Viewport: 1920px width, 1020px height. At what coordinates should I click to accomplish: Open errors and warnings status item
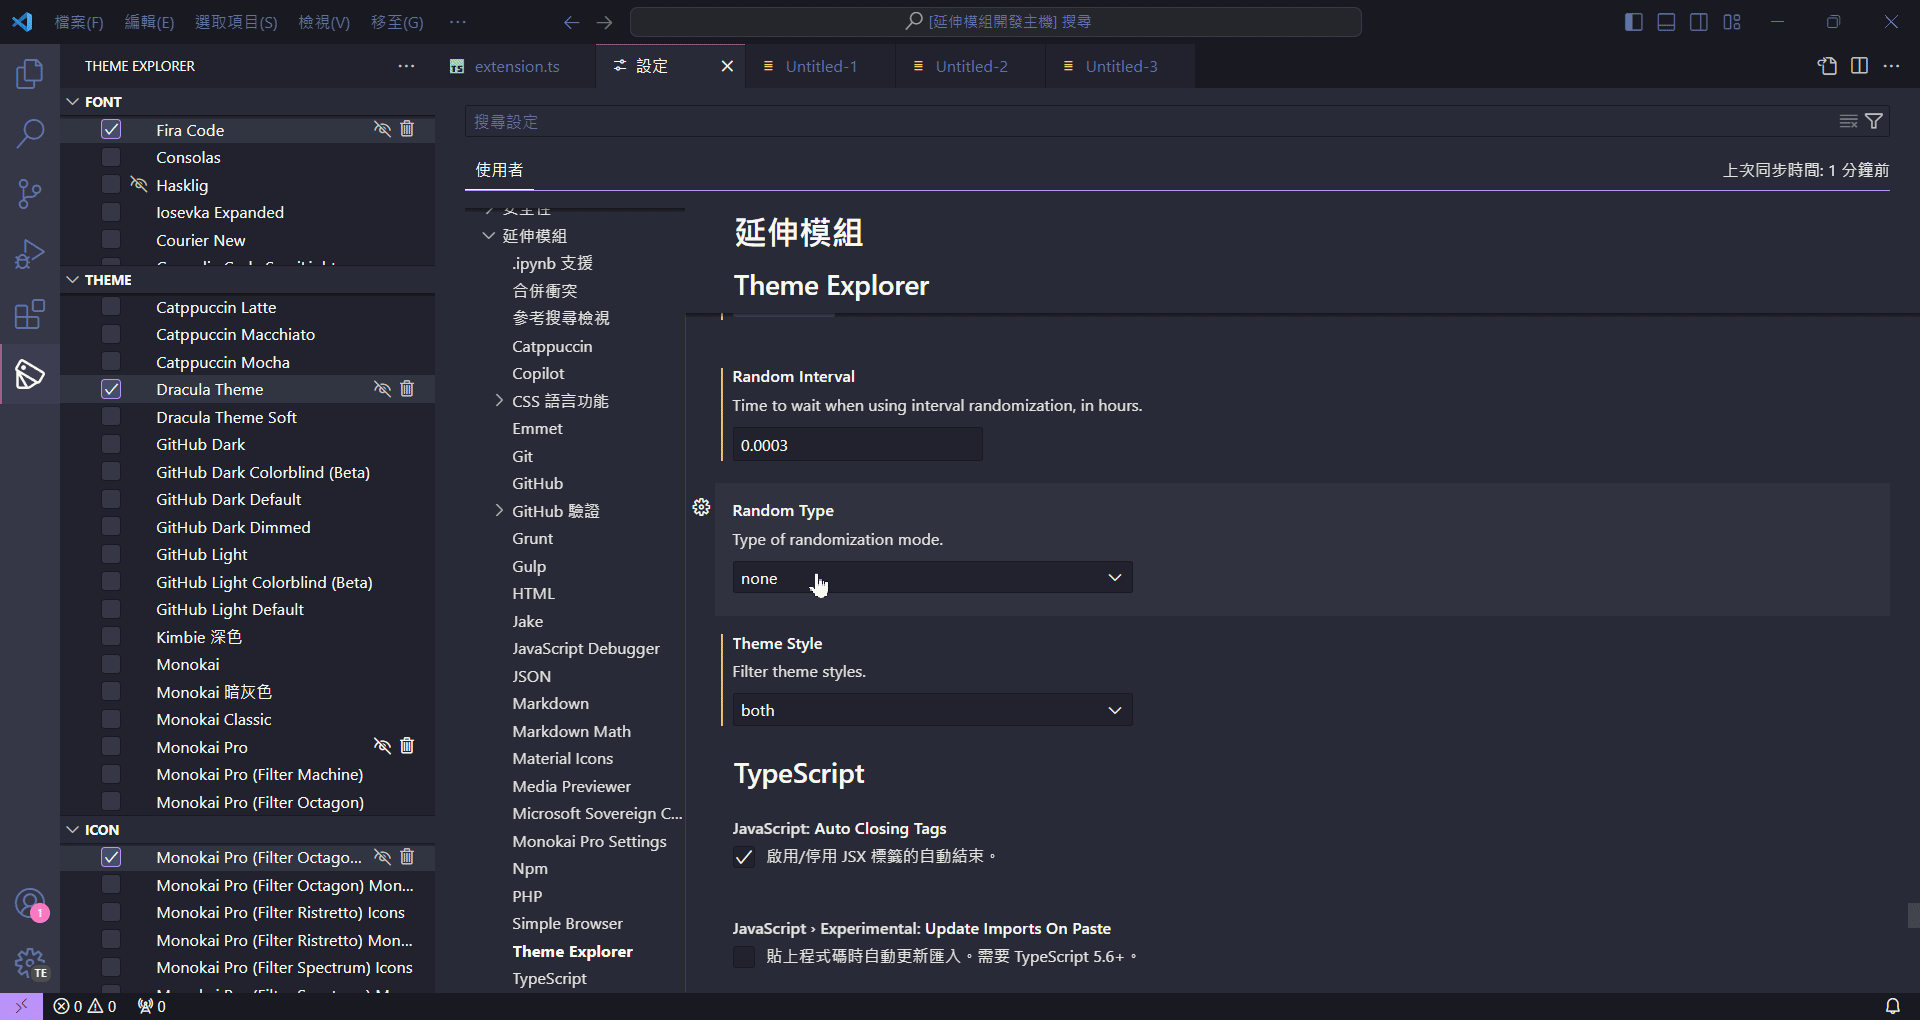(85, 1006)
